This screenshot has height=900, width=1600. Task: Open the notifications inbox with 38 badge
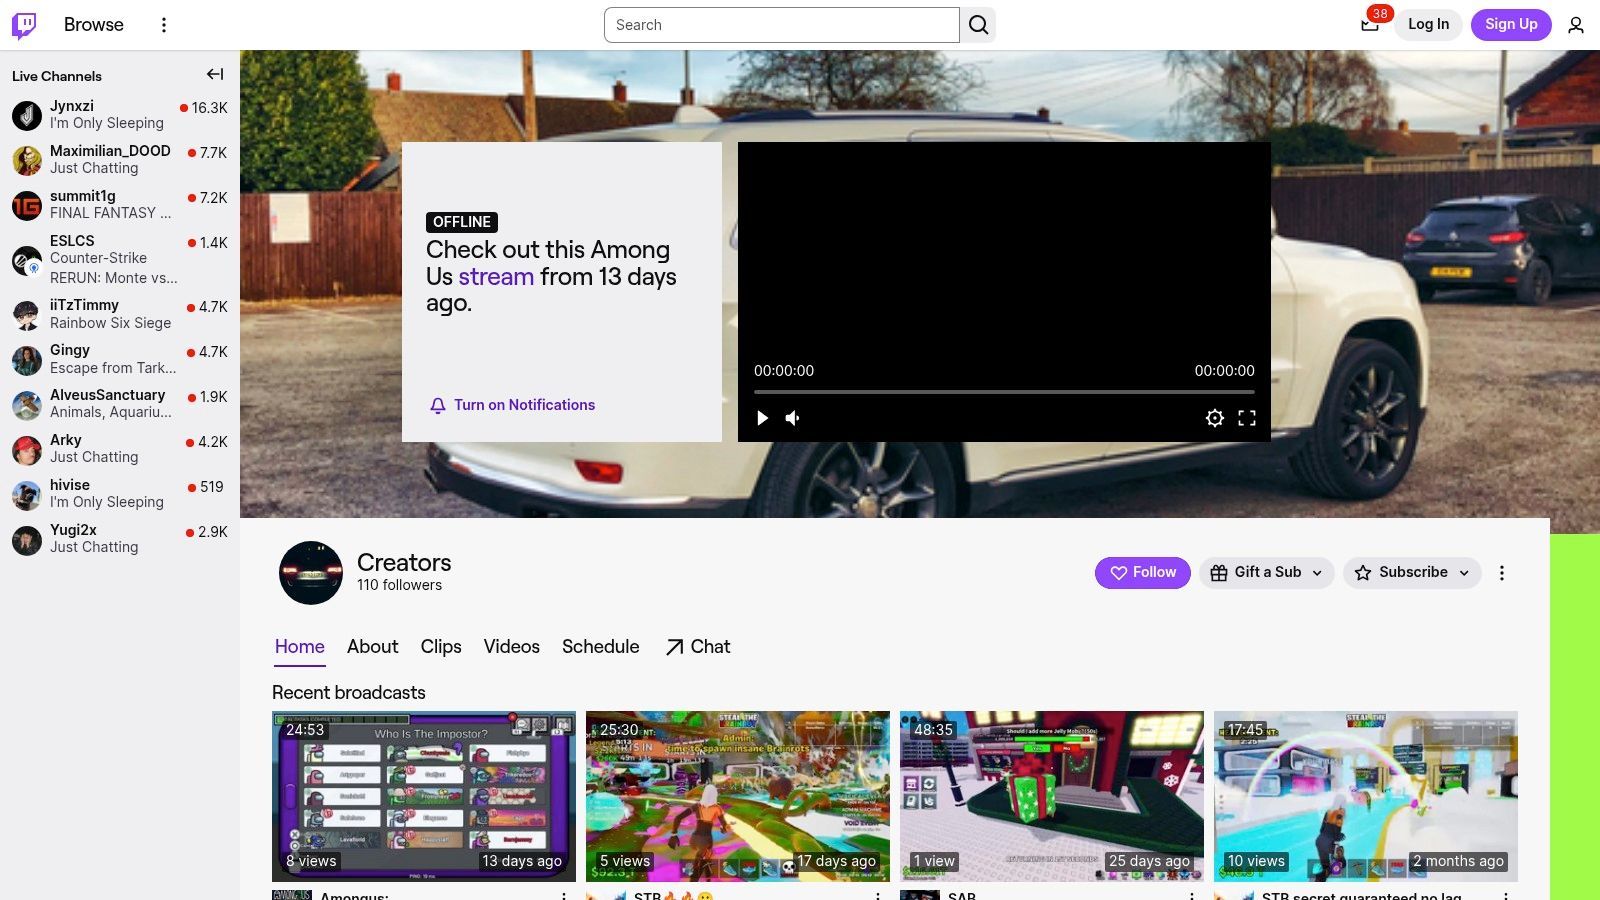click(x=1370, y=25)
